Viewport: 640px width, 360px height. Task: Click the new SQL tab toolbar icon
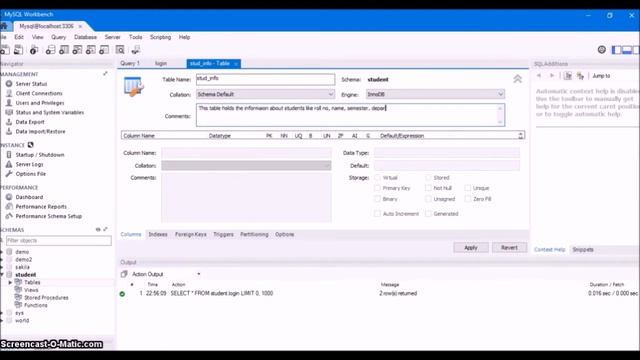[5, 50]
